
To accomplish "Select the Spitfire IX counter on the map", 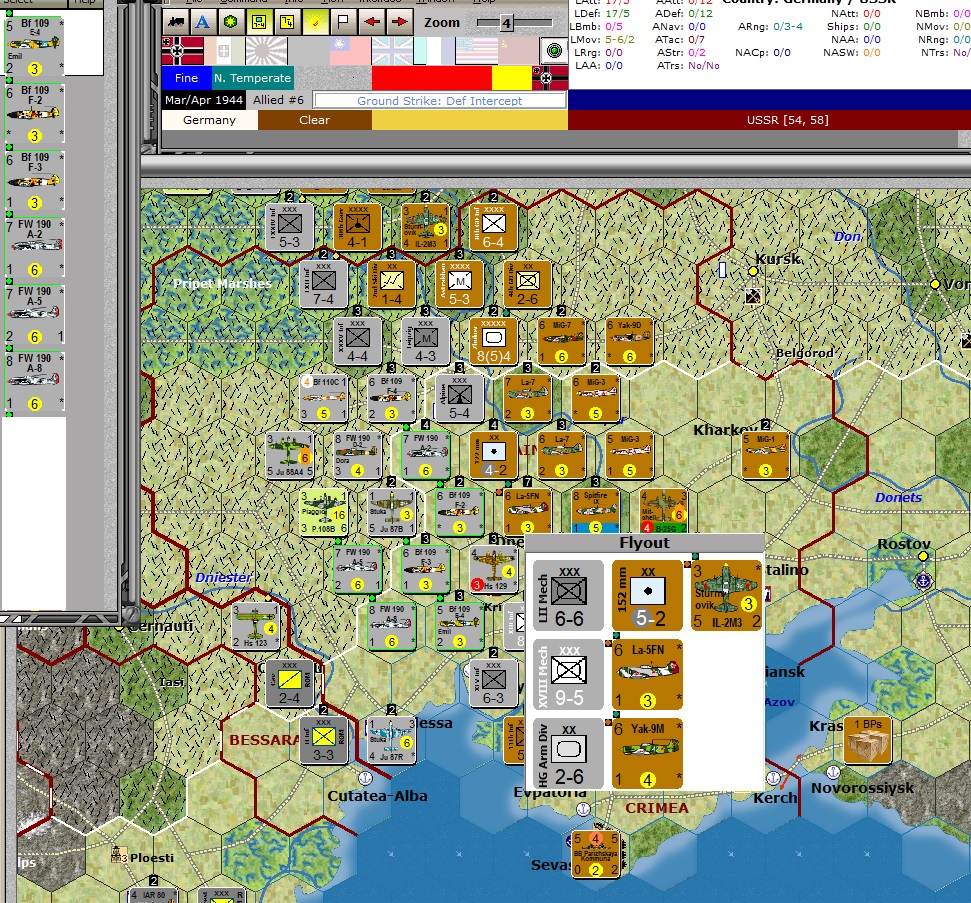I will click(595, 512).
